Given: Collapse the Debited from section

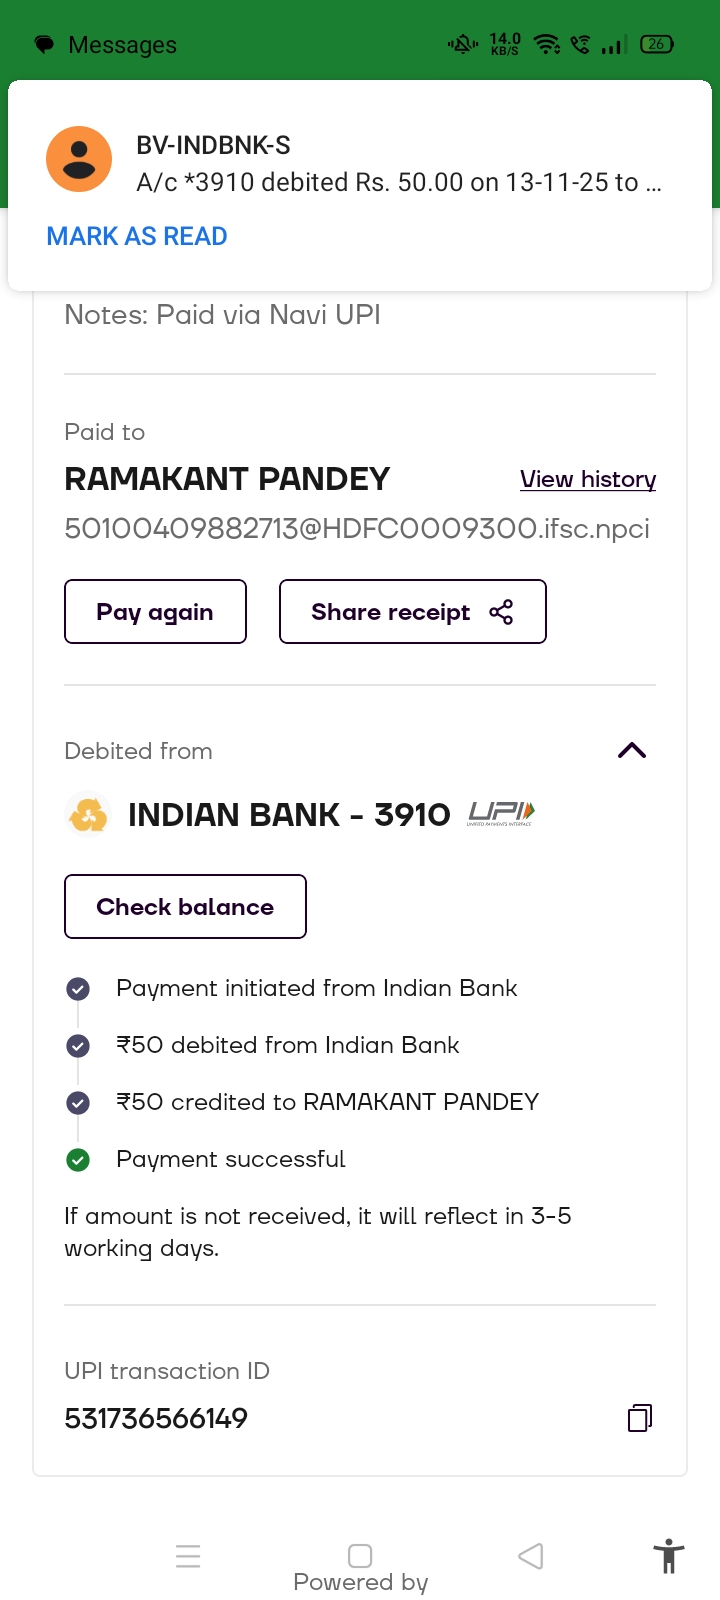Looking at the screenshot, I should point(632,751).
